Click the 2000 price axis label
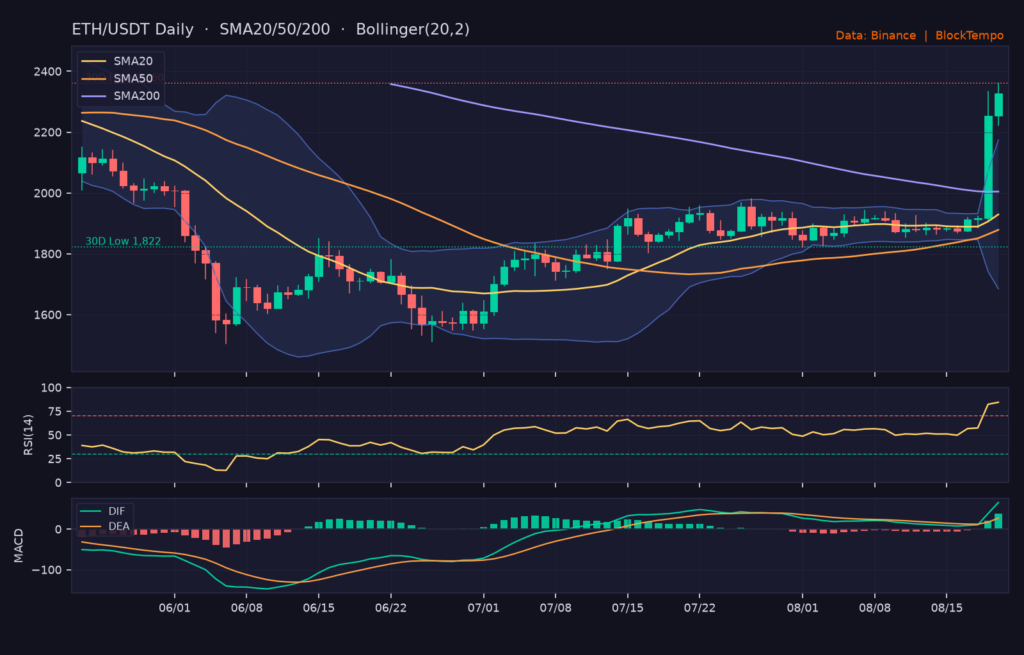1024x655 pixels. click(48, 193)
